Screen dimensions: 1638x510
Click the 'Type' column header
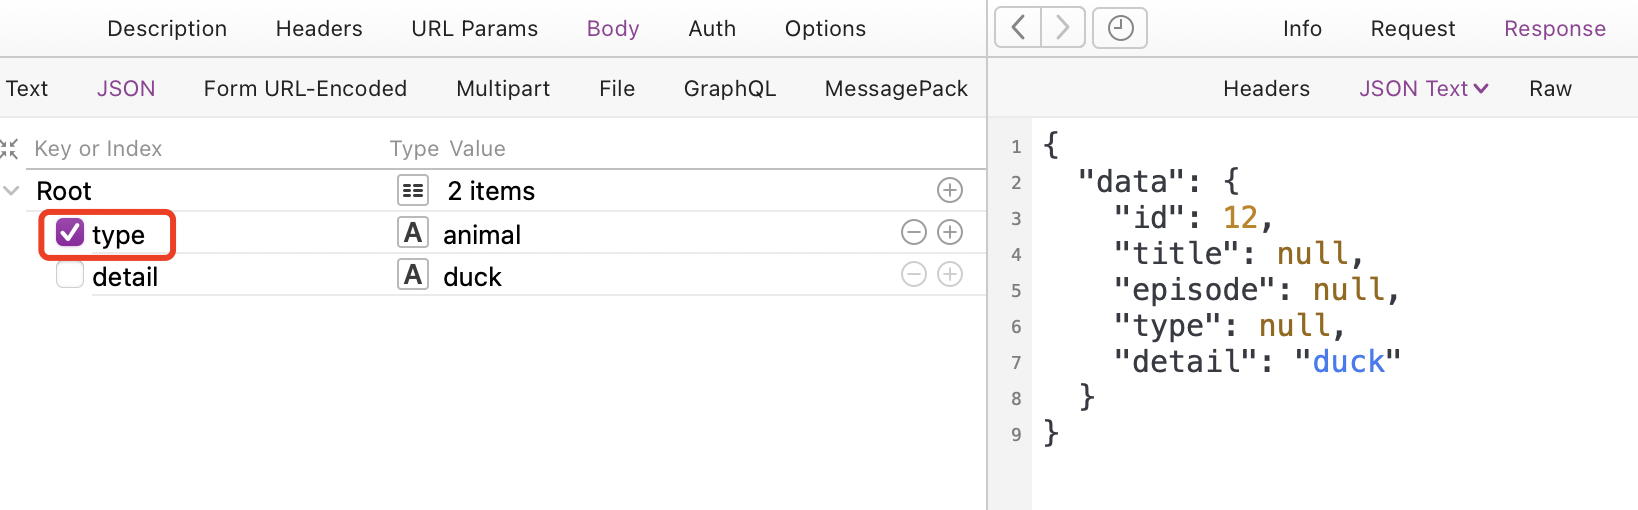click(414, 148)
